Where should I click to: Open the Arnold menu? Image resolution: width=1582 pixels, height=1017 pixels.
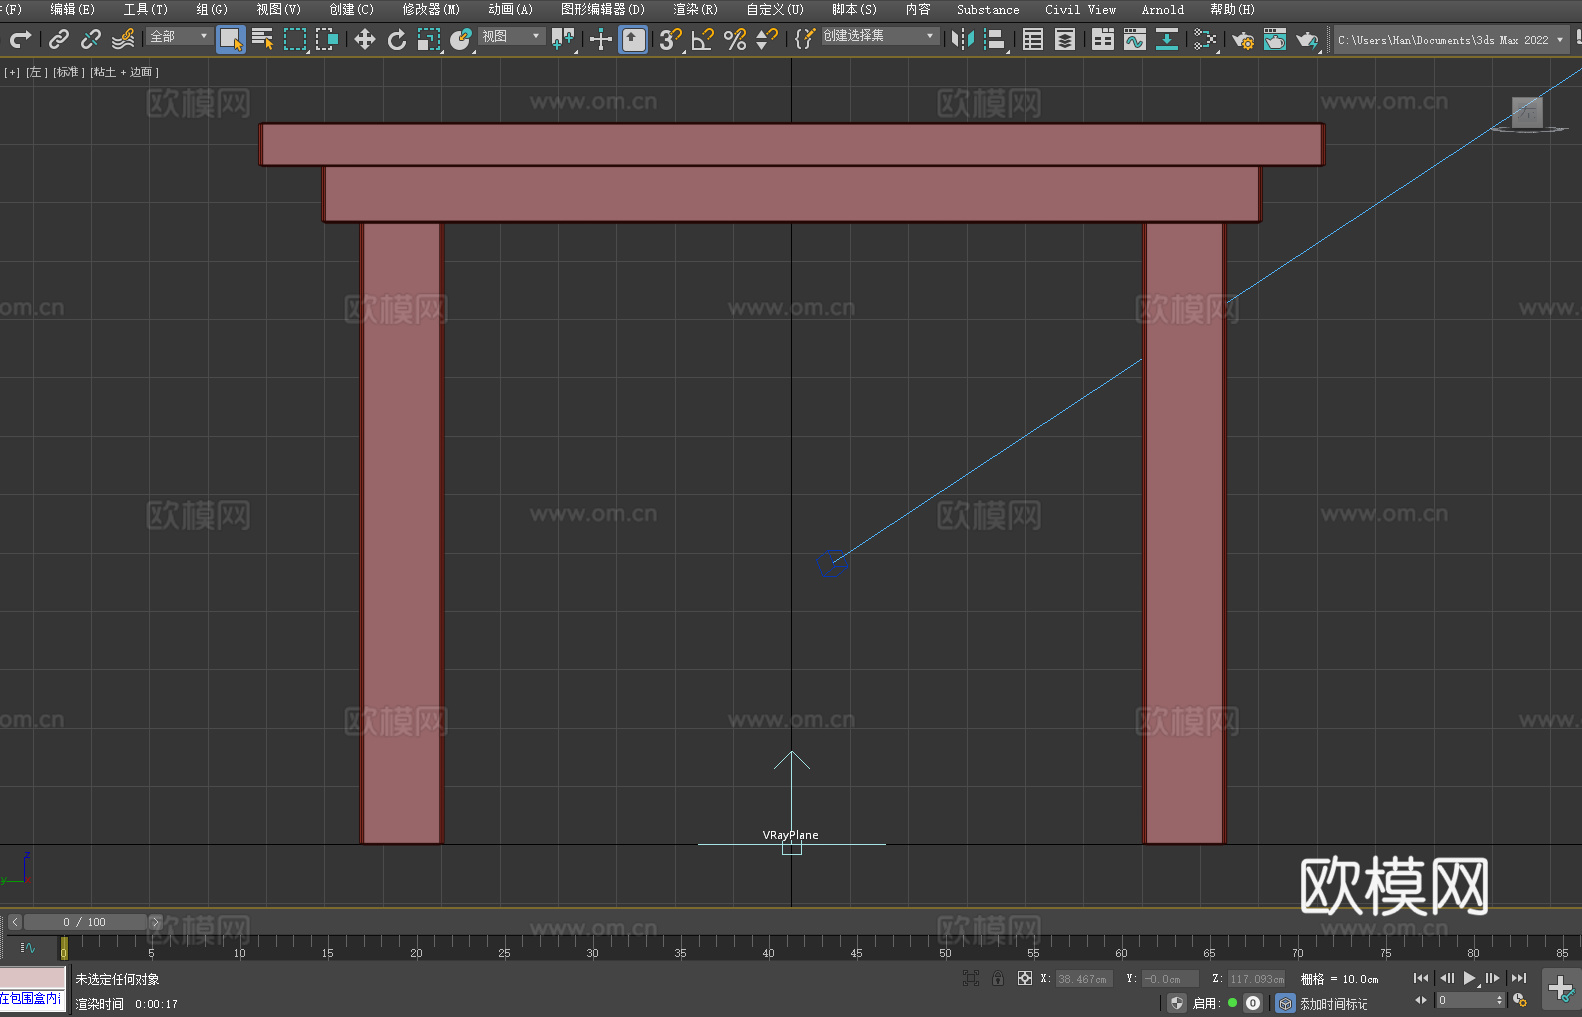click(1163, 9)
